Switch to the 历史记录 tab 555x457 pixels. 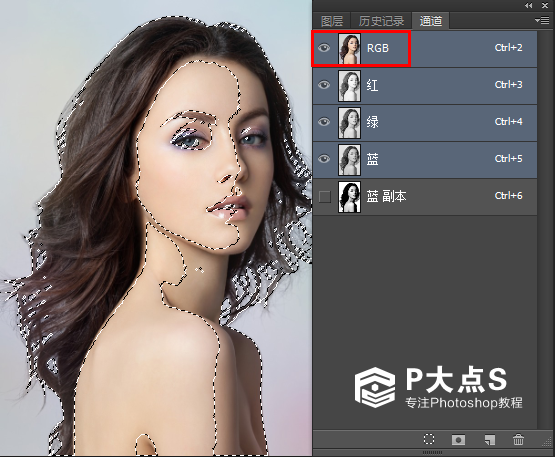[x=381, y=21]
